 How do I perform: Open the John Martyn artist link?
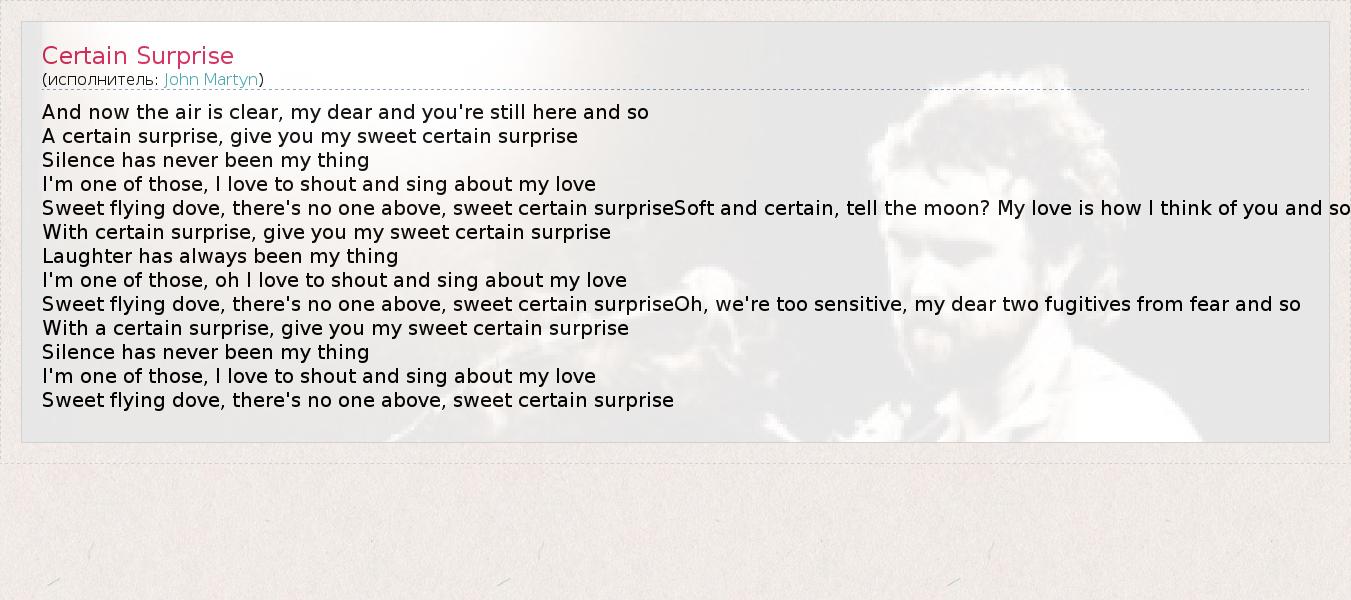[211, 79]
